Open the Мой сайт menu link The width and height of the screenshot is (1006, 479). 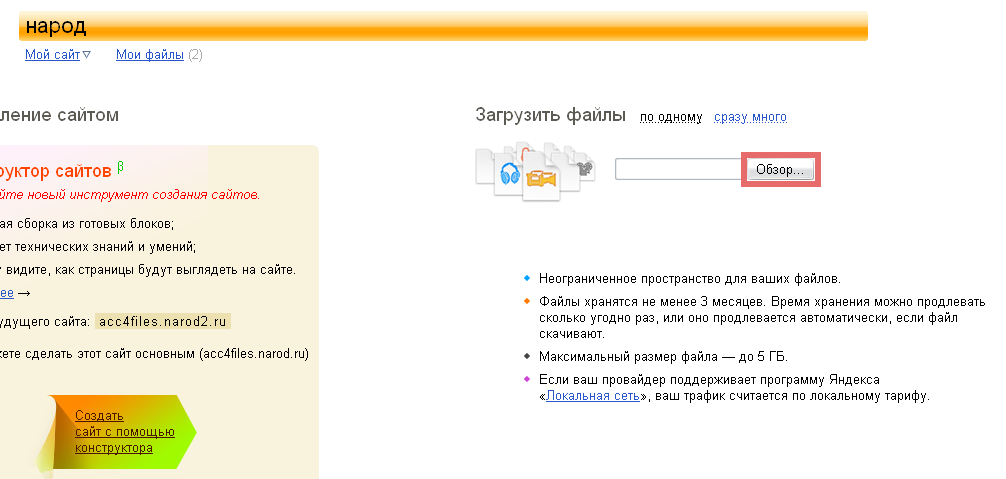pos(52,55)
